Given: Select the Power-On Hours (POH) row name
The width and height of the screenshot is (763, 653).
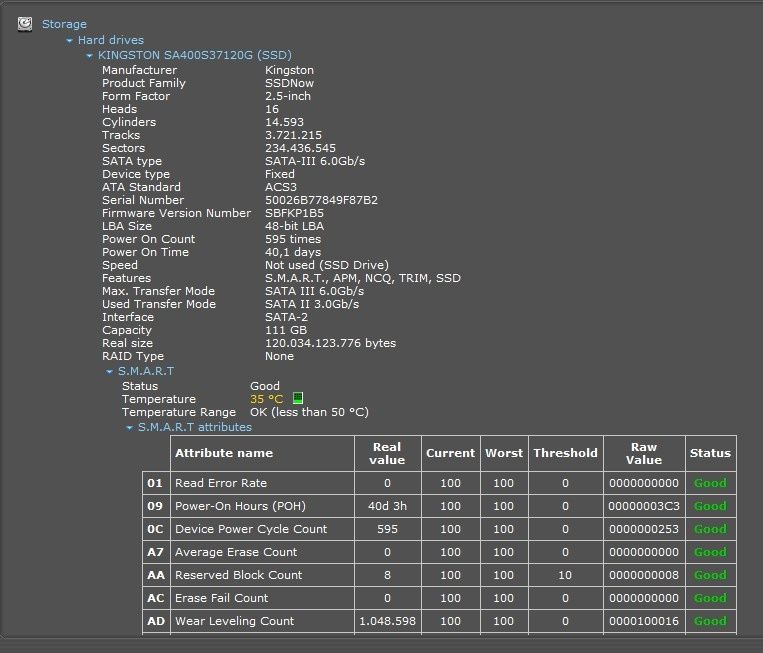Looking at the screenshot, I should pos(240,506).
